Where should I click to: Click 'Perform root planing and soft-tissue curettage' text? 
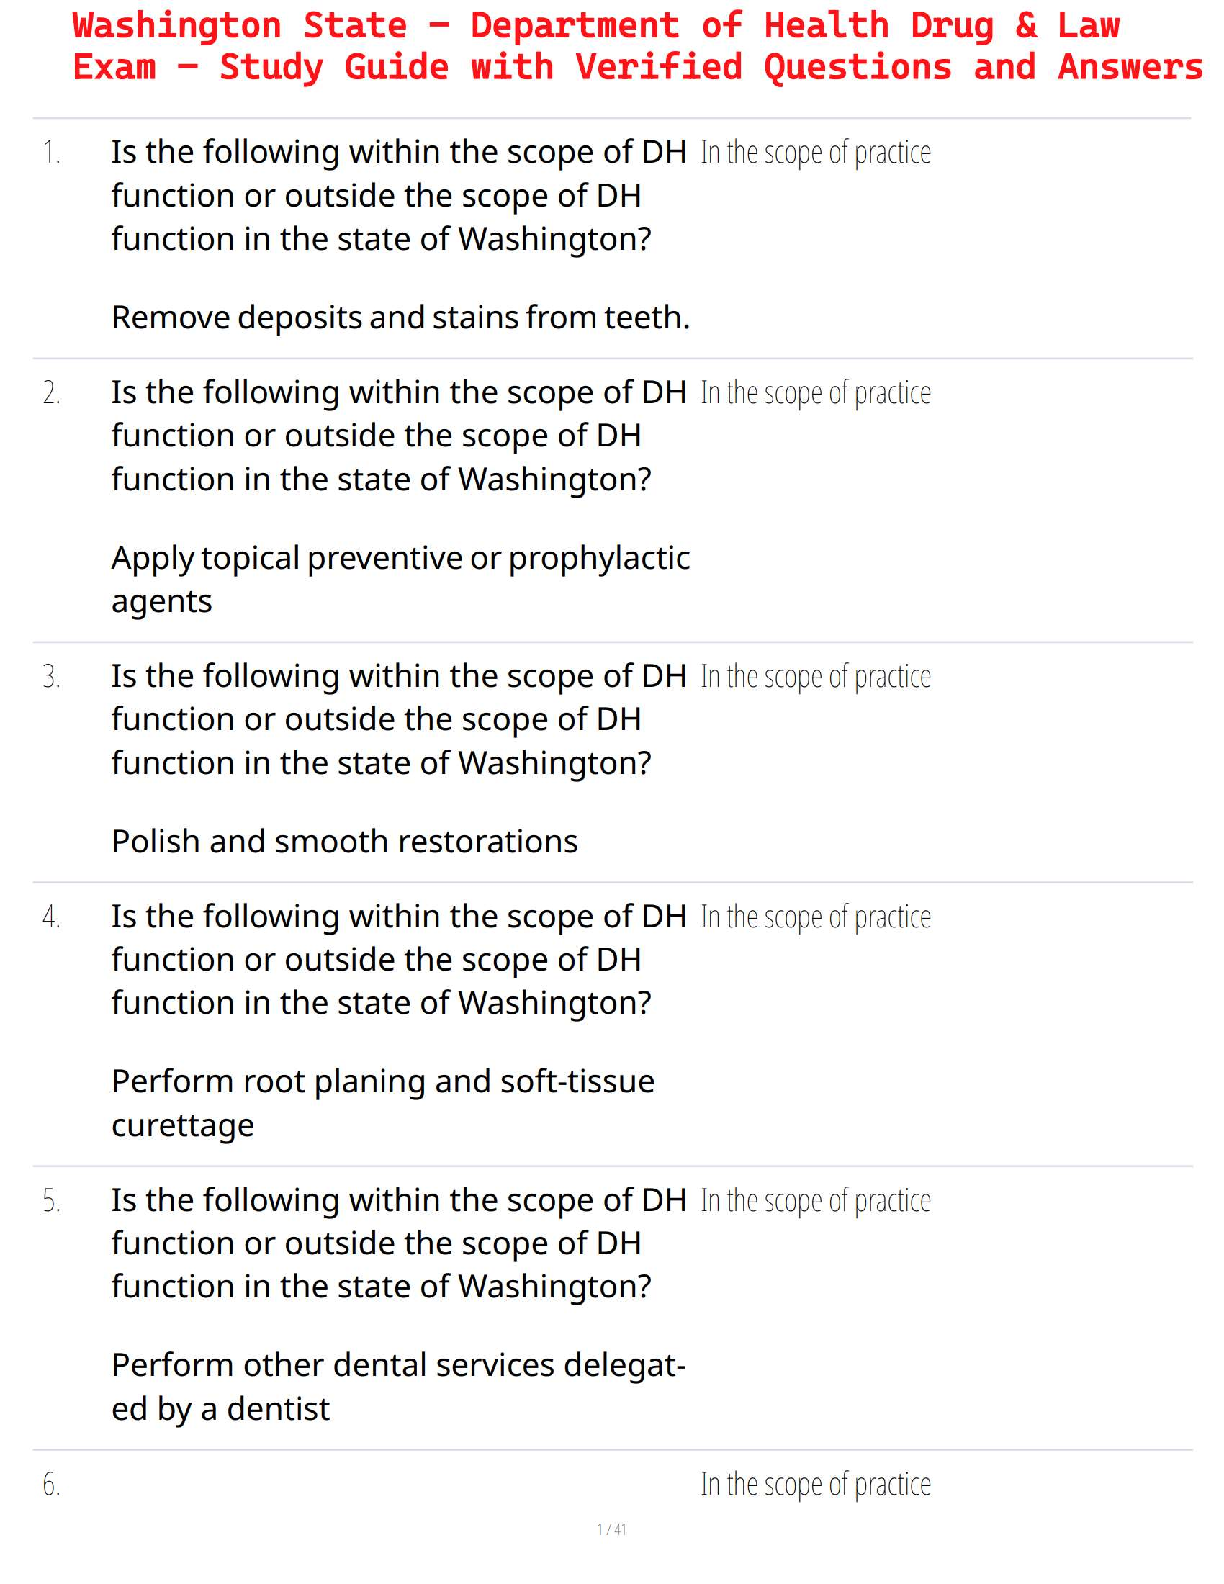click(382, 1102)
